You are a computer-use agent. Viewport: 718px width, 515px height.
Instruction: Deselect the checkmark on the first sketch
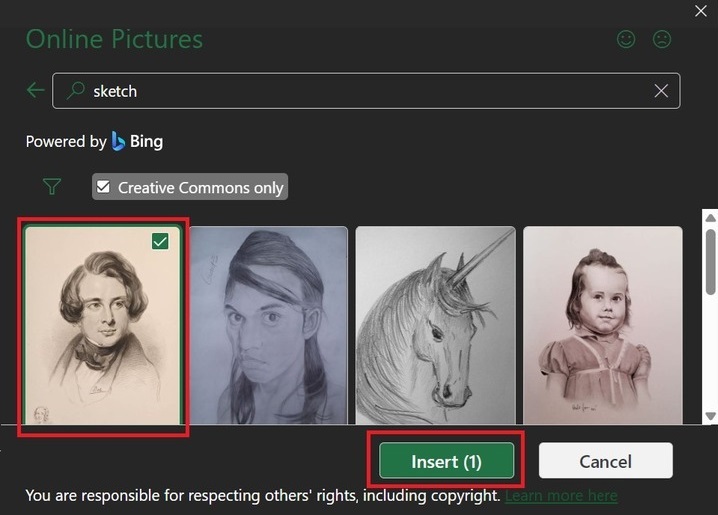click(x=161, y=241)
